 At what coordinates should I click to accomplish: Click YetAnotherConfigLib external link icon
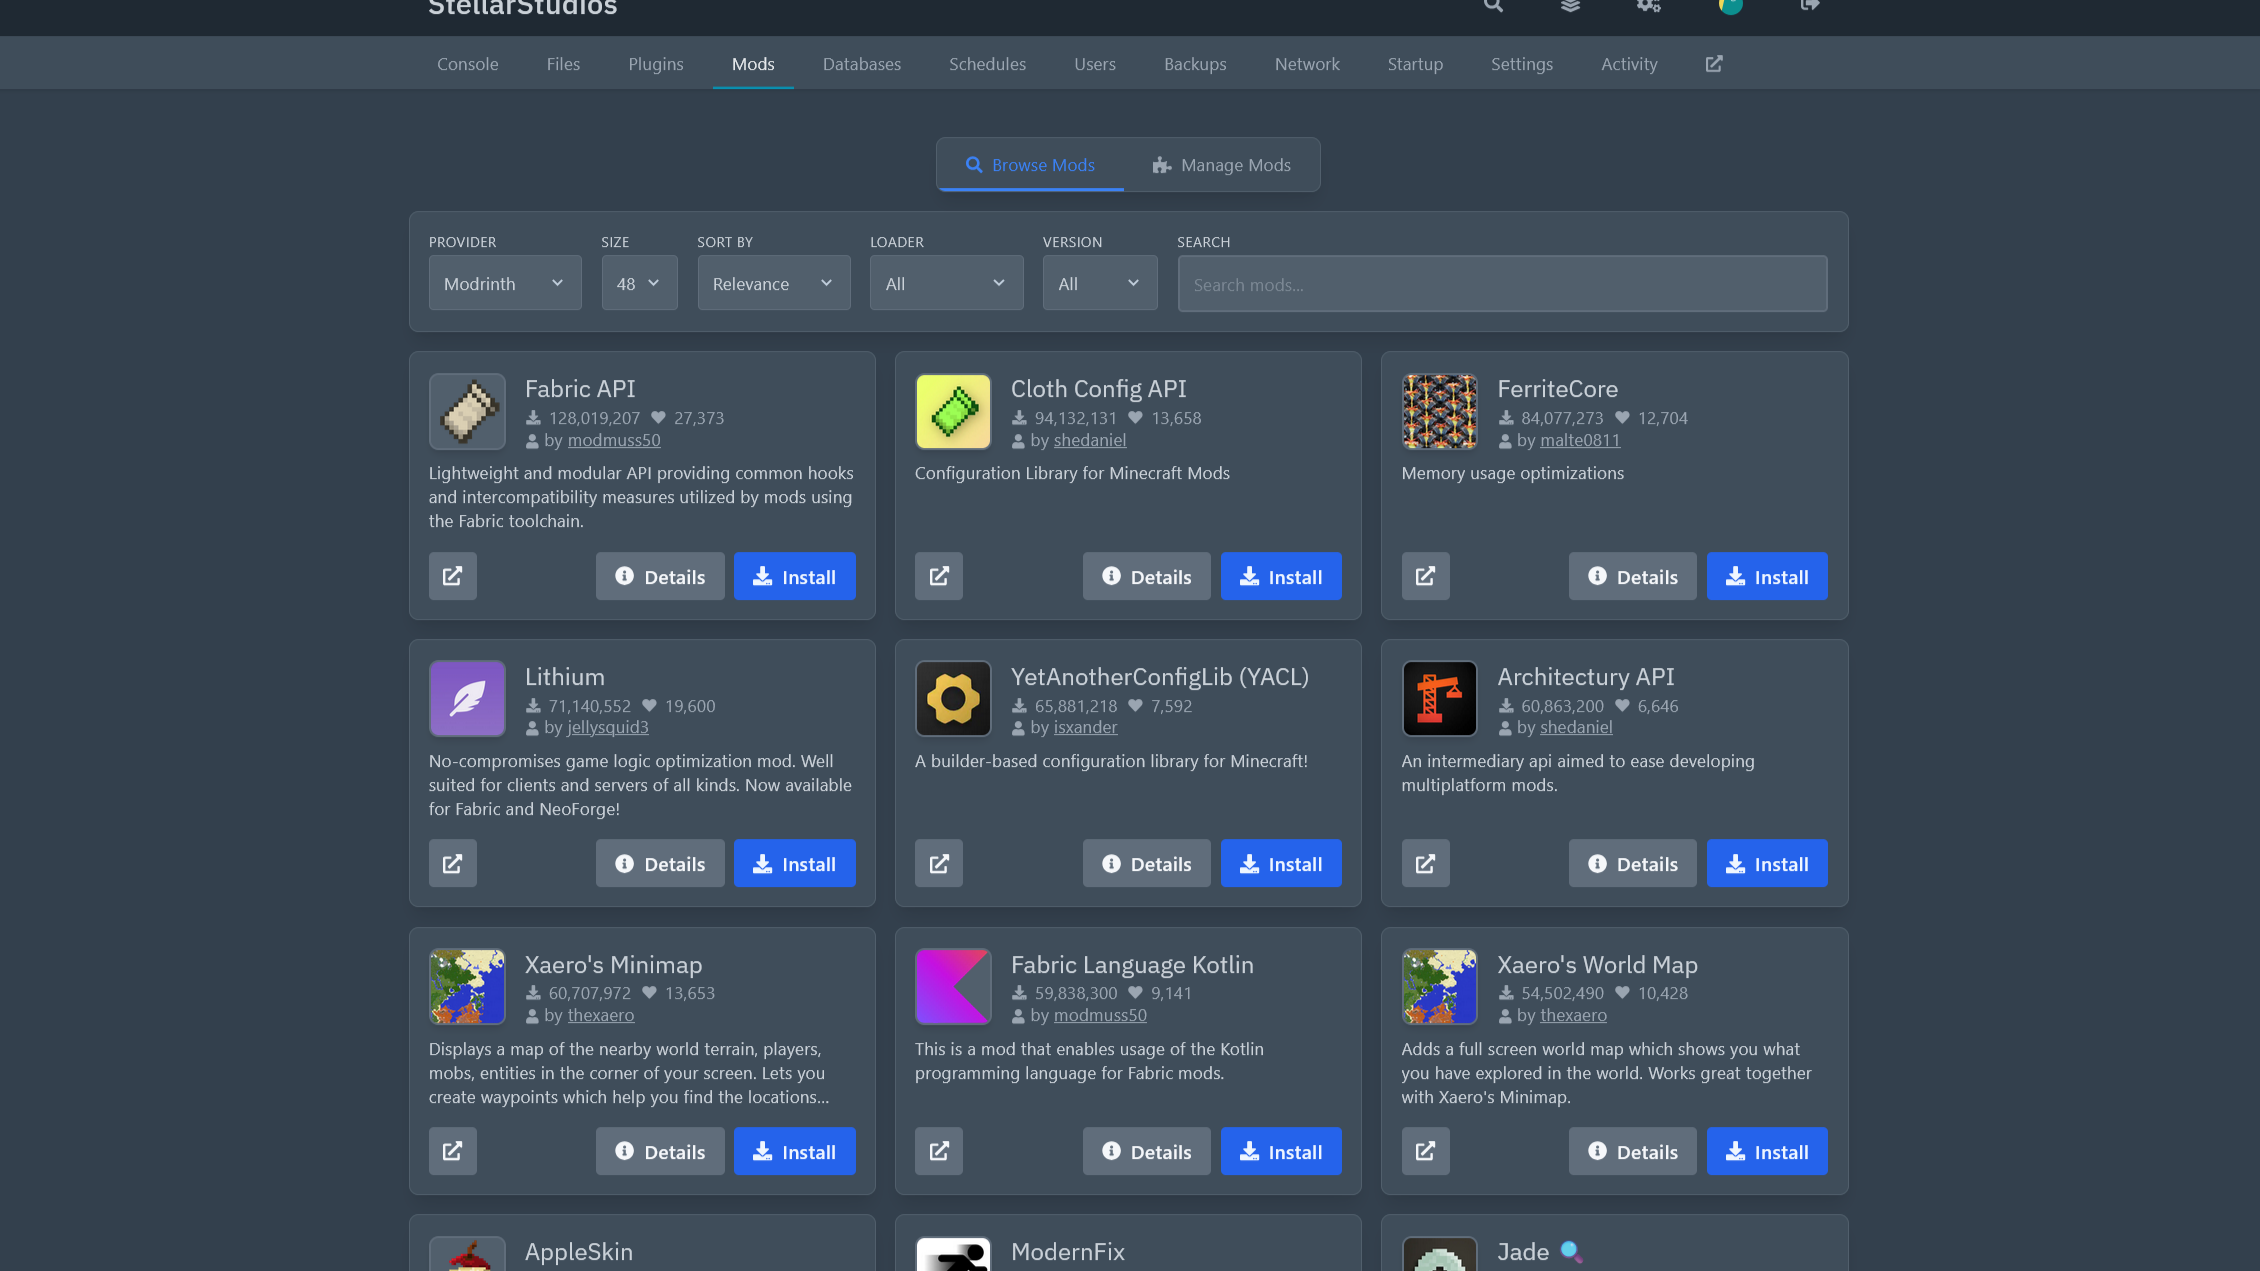[939, 863]
